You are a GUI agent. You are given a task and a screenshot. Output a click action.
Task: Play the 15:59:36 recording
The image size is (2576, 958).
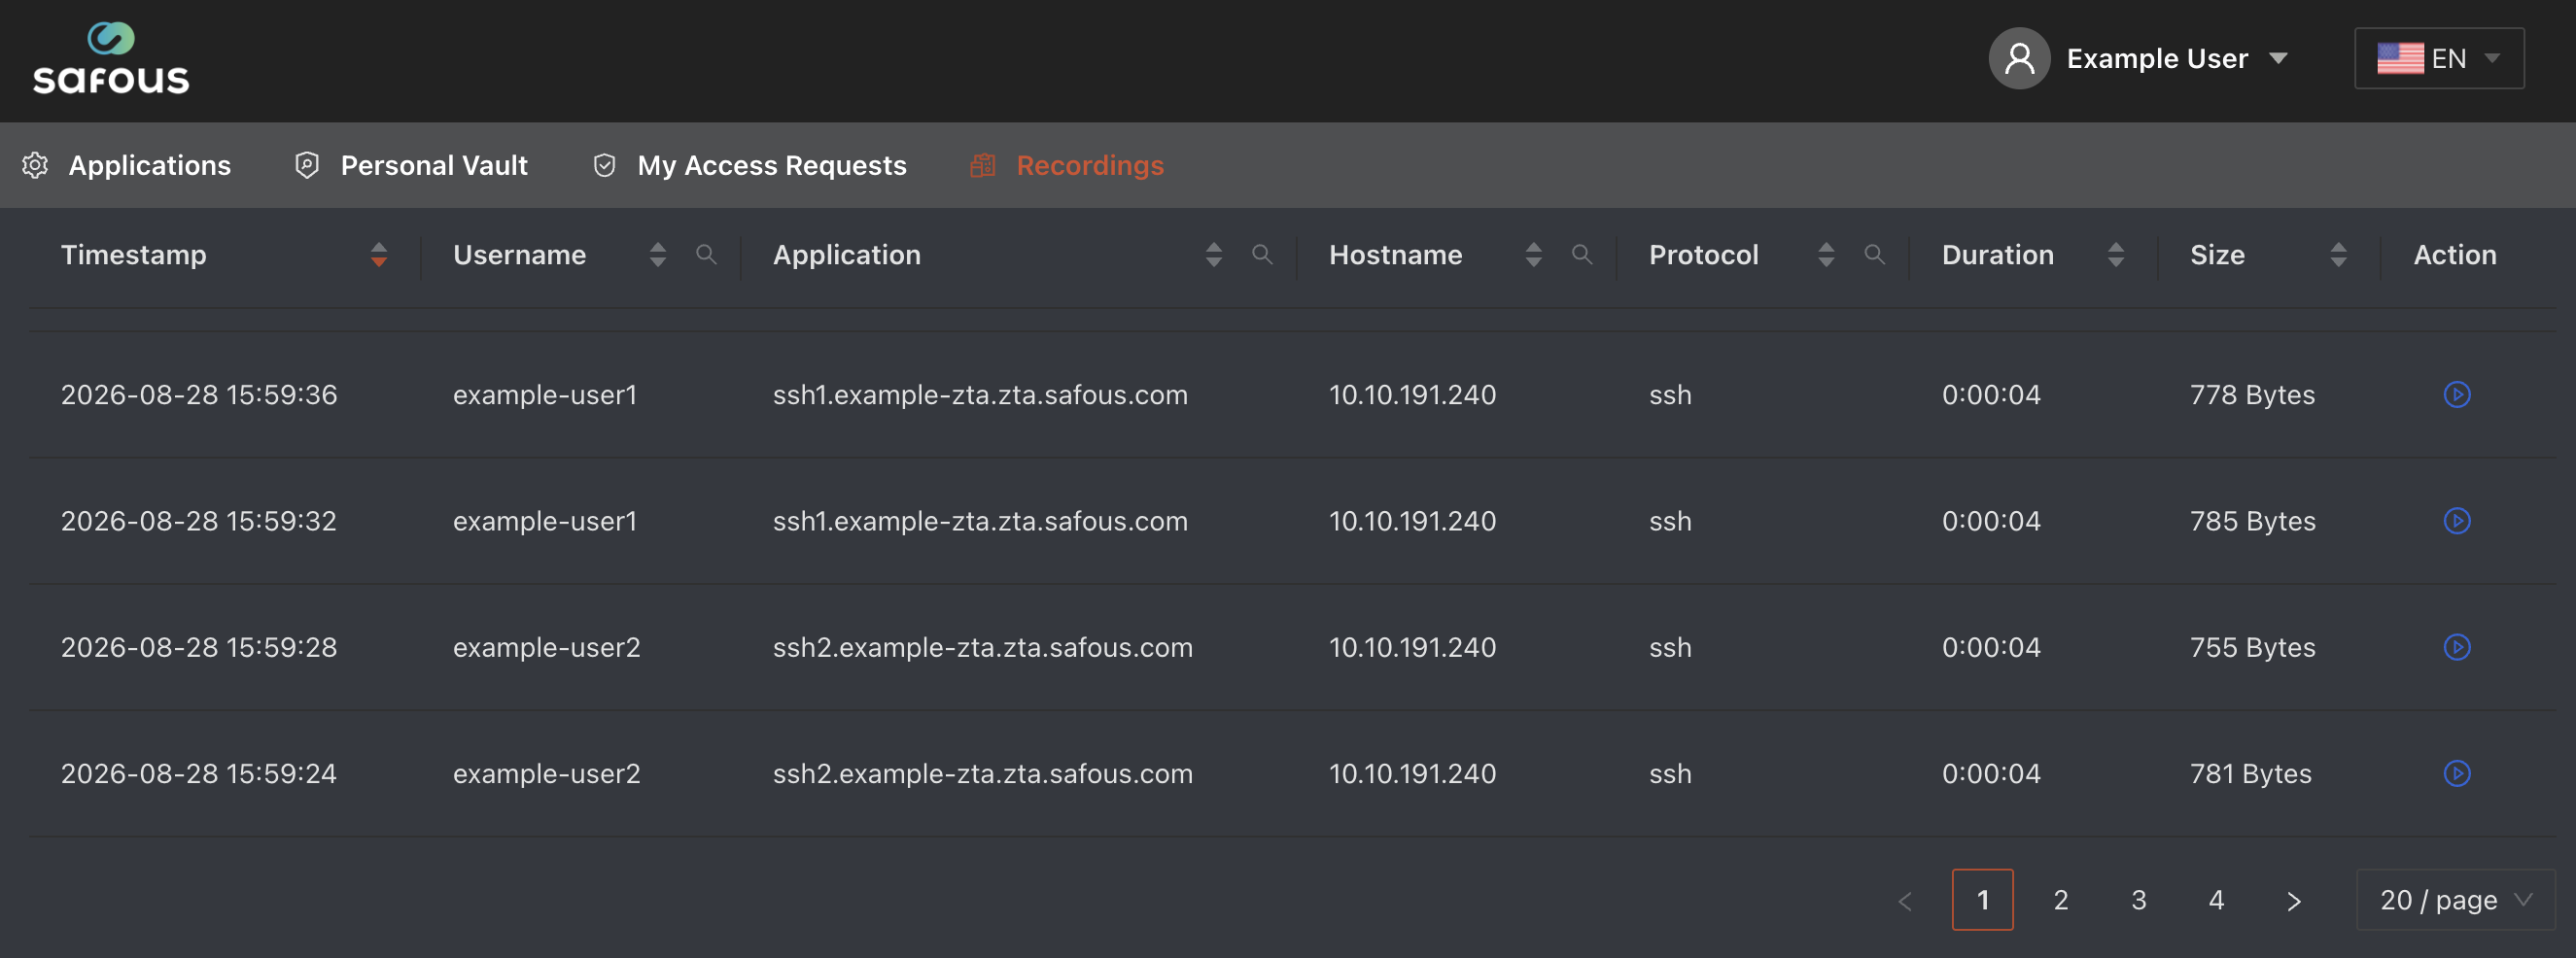[x=2456, y=394]
